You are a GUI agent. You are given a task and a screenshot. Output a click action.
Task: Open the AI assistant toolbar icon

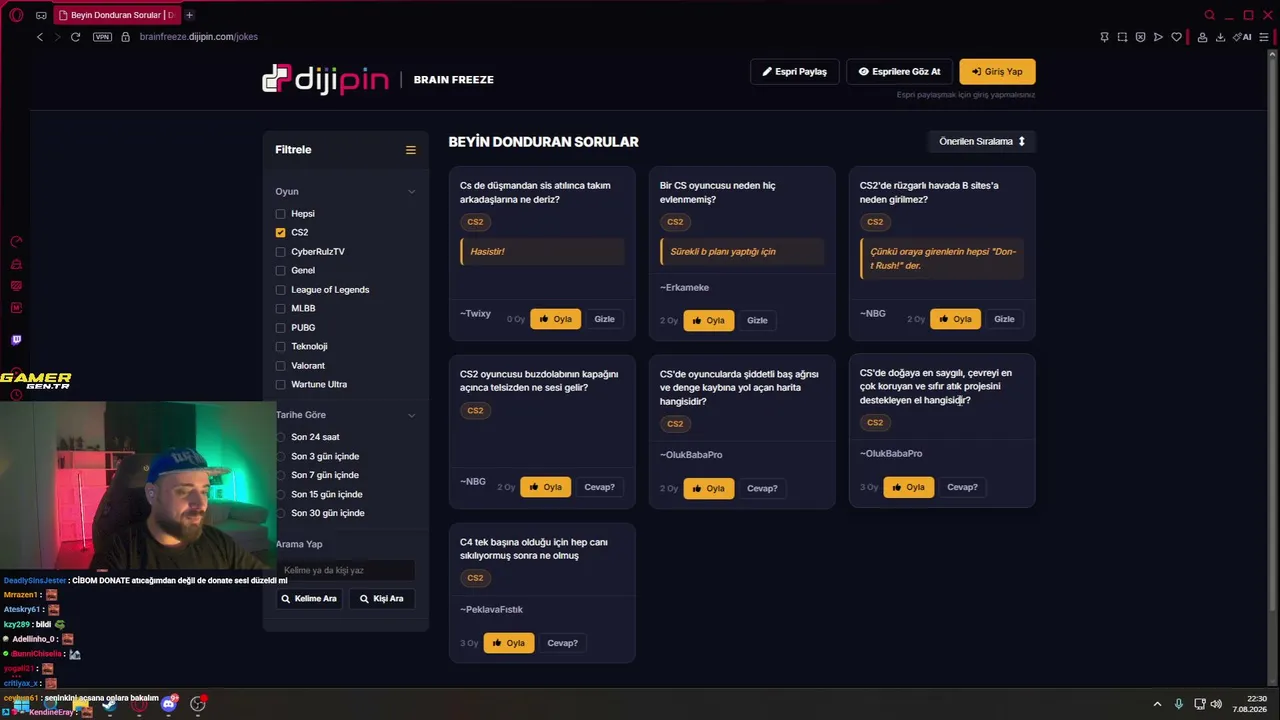[1241, 37]
